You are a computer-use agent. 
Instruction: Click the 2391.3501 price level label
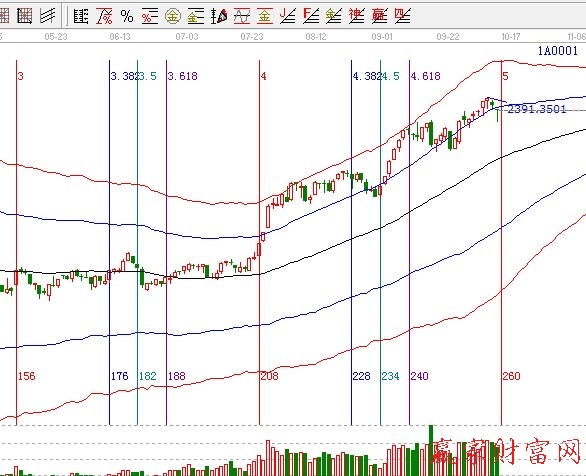point(537,109)
